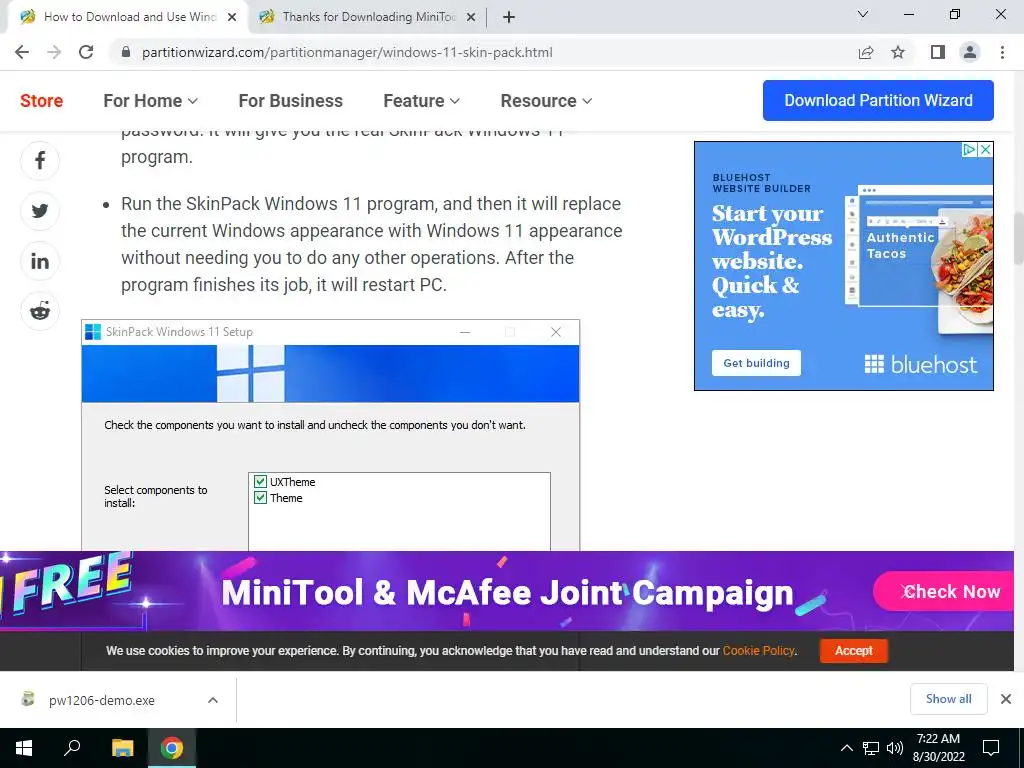Click Chrome icon on taskbar

(172, 748)
